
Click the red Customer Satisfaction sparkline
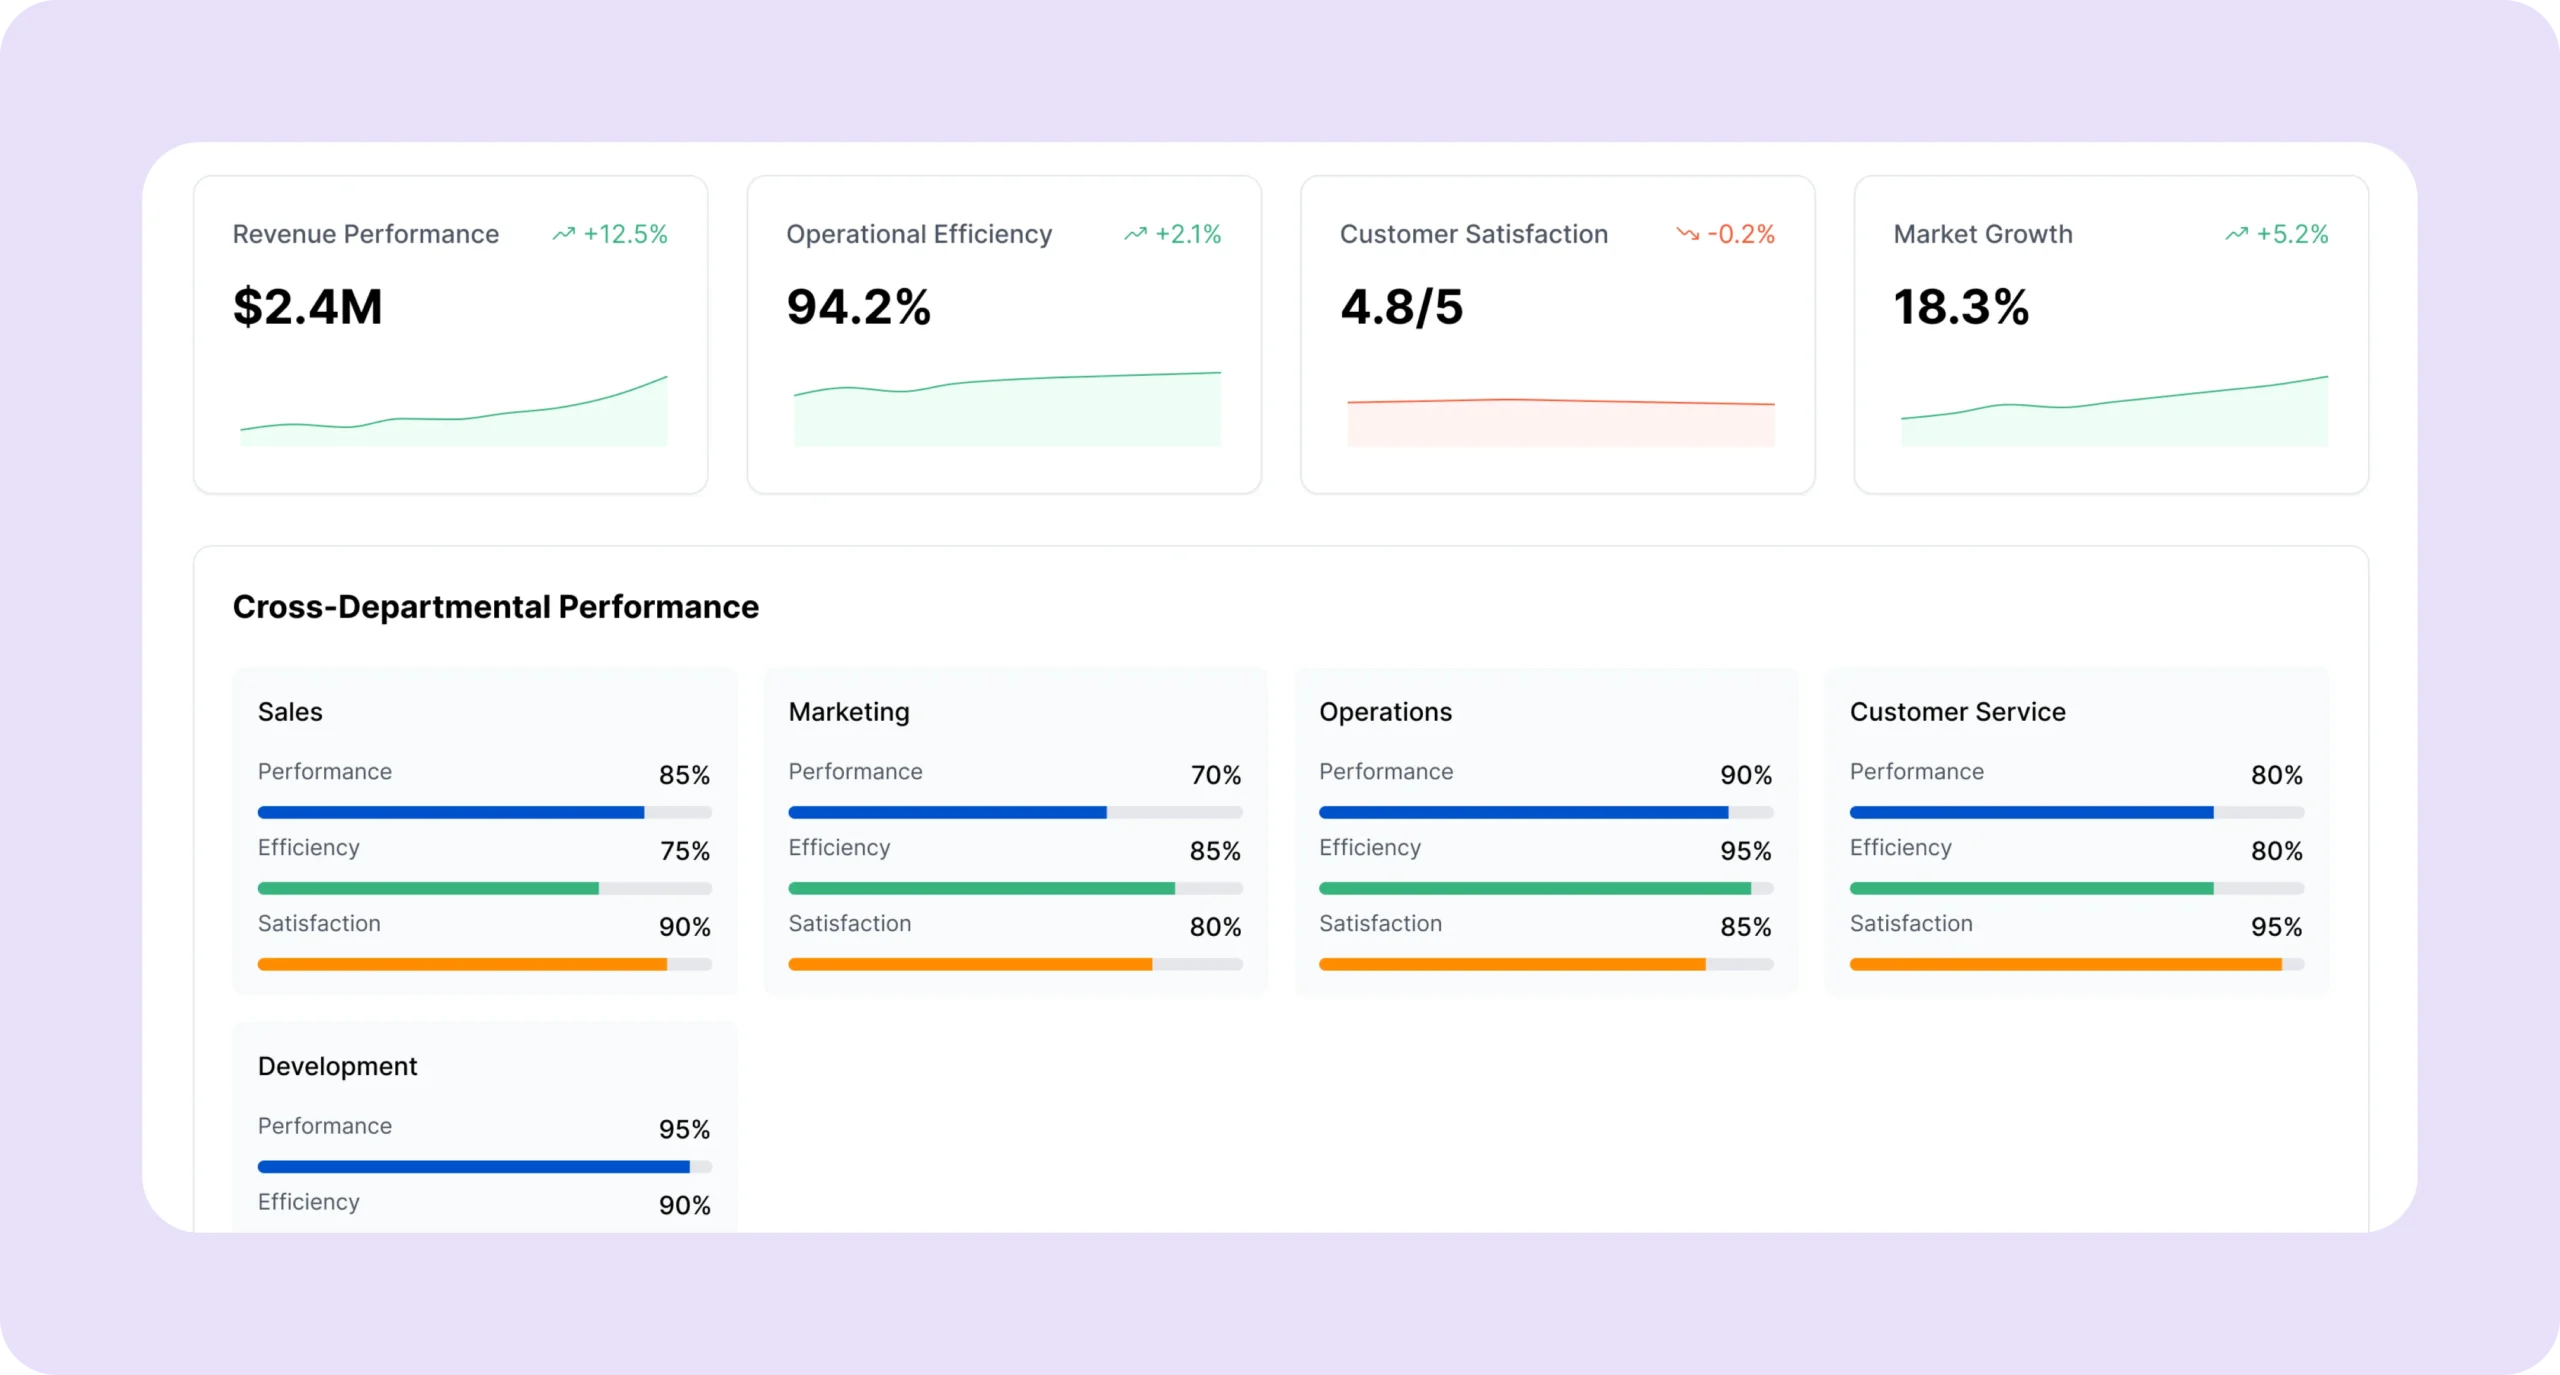pyautogui.click(x=1560, y=420)
